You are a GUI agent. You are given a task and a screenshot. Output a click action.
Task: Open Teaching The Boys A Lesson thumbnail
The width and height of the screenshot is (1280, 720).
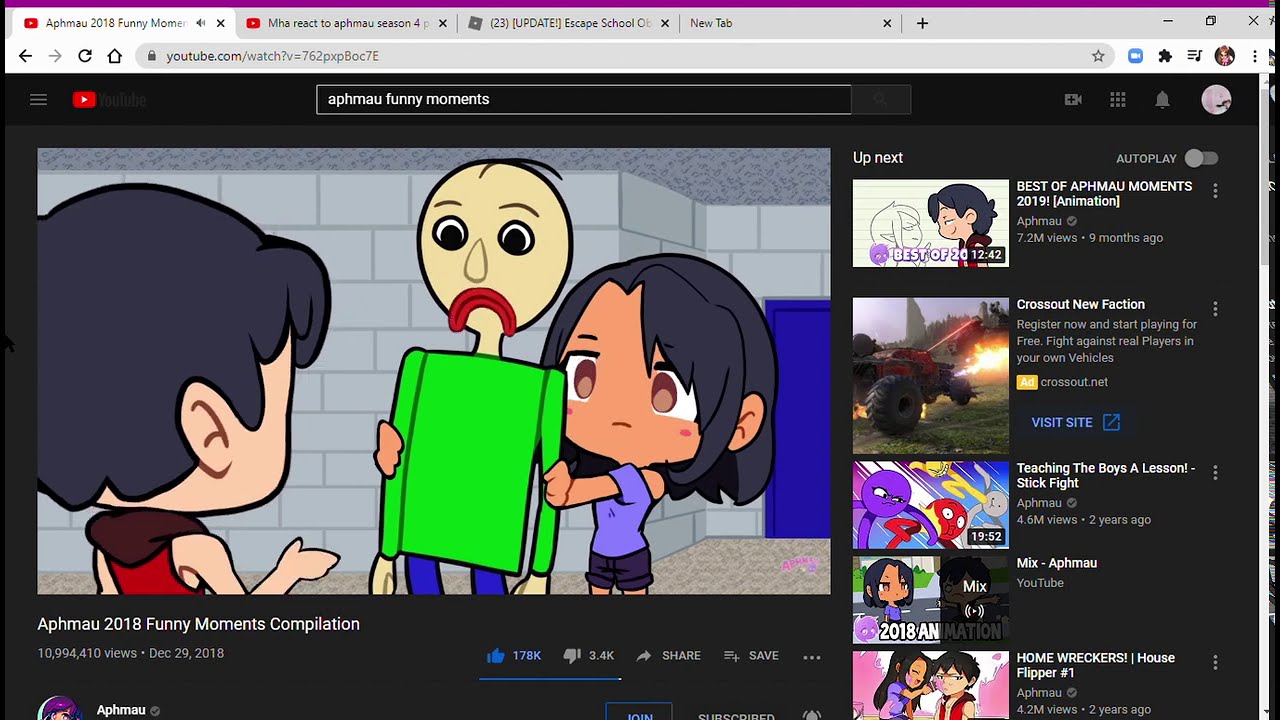931,505
